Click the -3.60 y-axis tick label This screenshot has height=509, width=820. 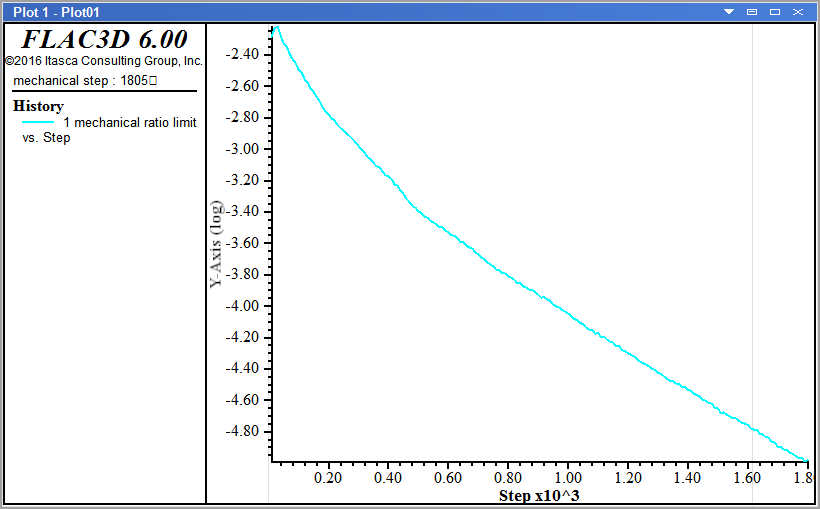pyautogui.click(x=242, y=243)
